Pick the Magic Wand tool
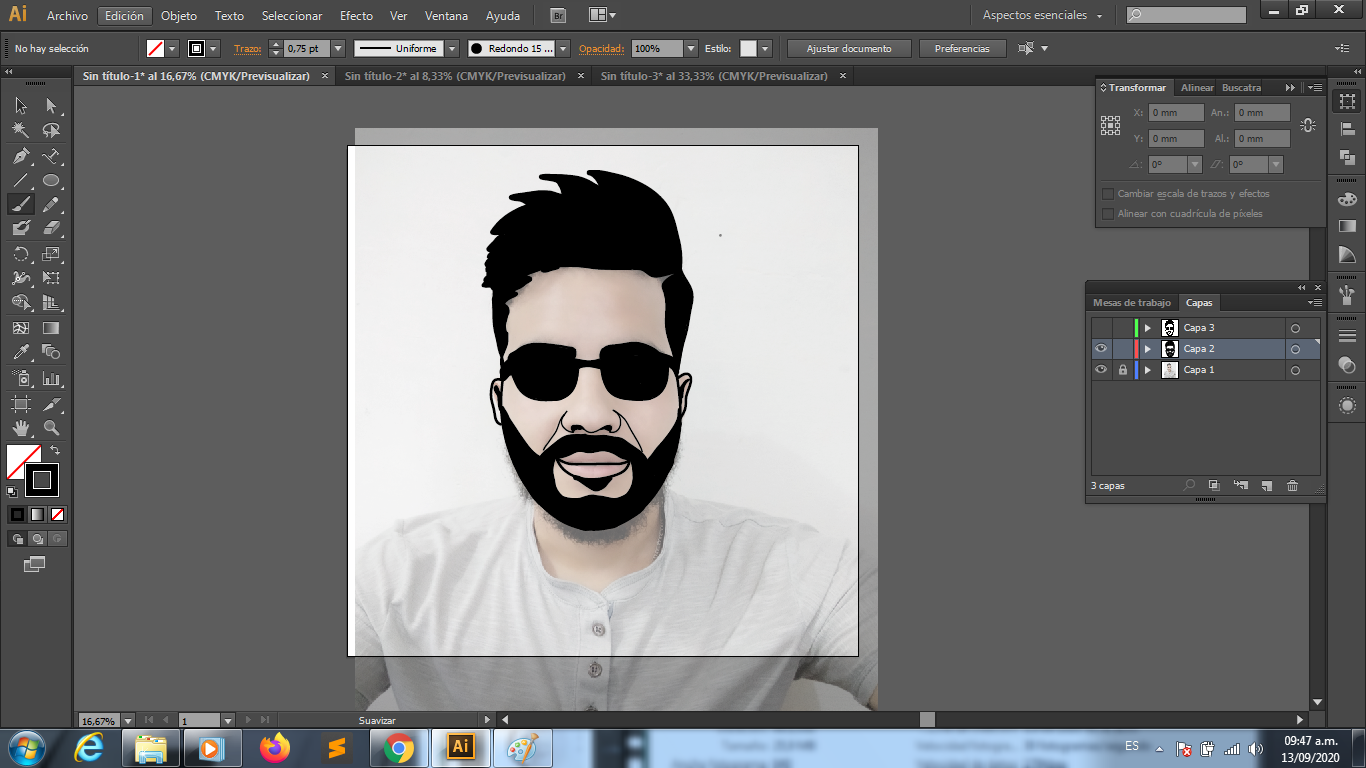1366x768 pixels. [21, 130]
